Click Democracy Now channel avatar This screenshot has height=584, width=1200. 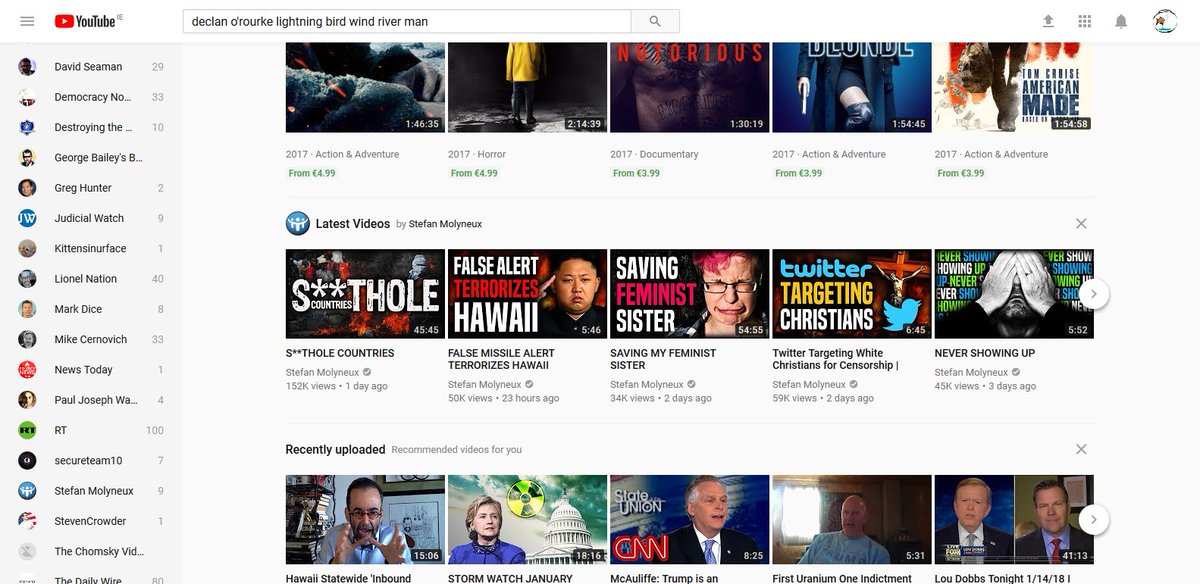28,97
